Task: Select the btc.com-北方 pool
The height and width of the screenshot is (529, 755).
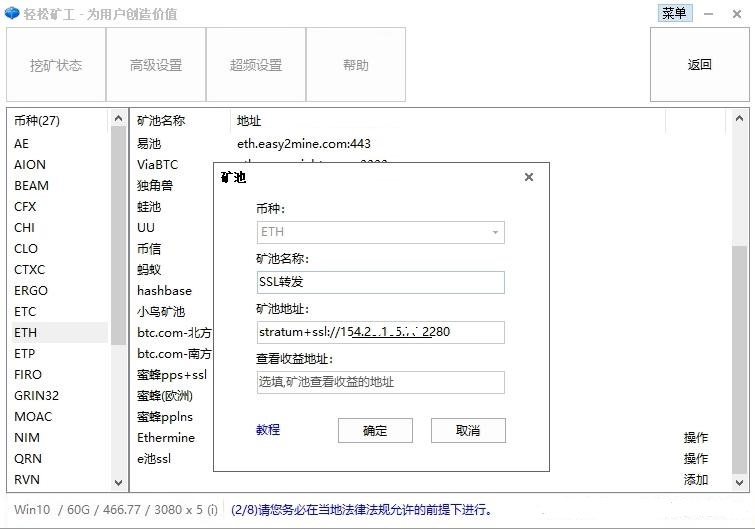Action: pyautogui.click(x=174, y=333)
